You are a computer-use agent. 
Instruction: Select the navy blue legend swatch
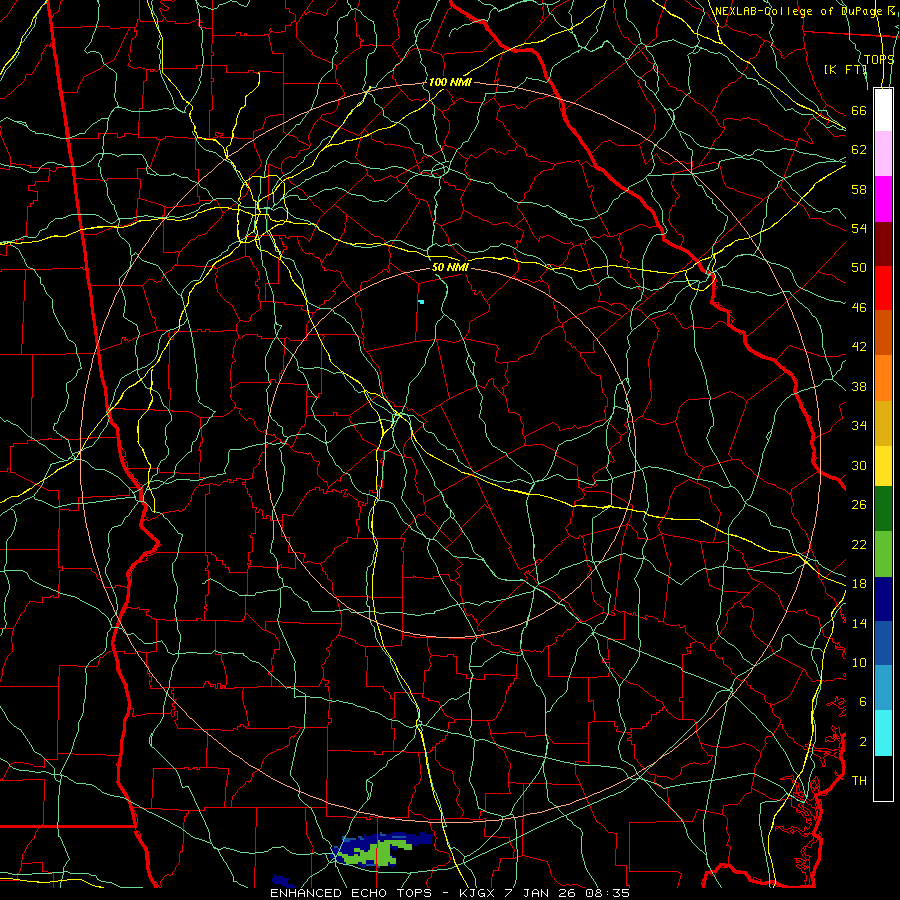[x=883, y=599]
